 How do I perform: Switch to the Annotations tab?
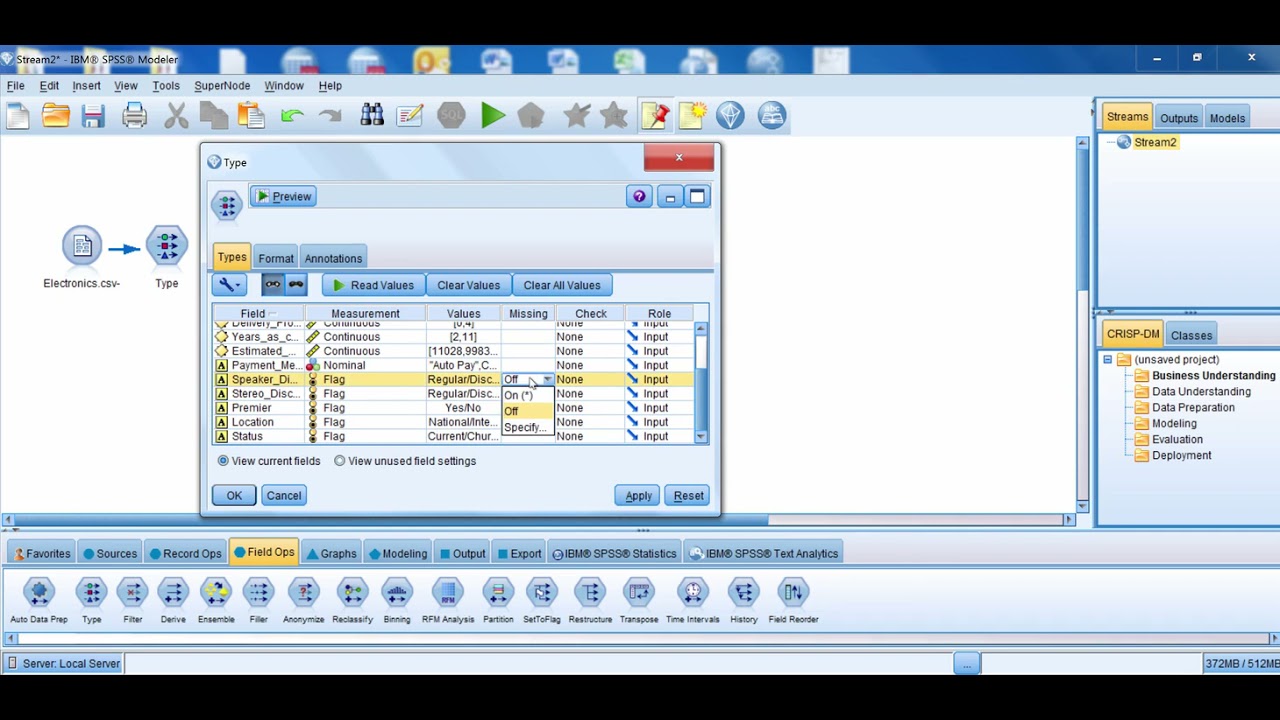click(333, 258)
